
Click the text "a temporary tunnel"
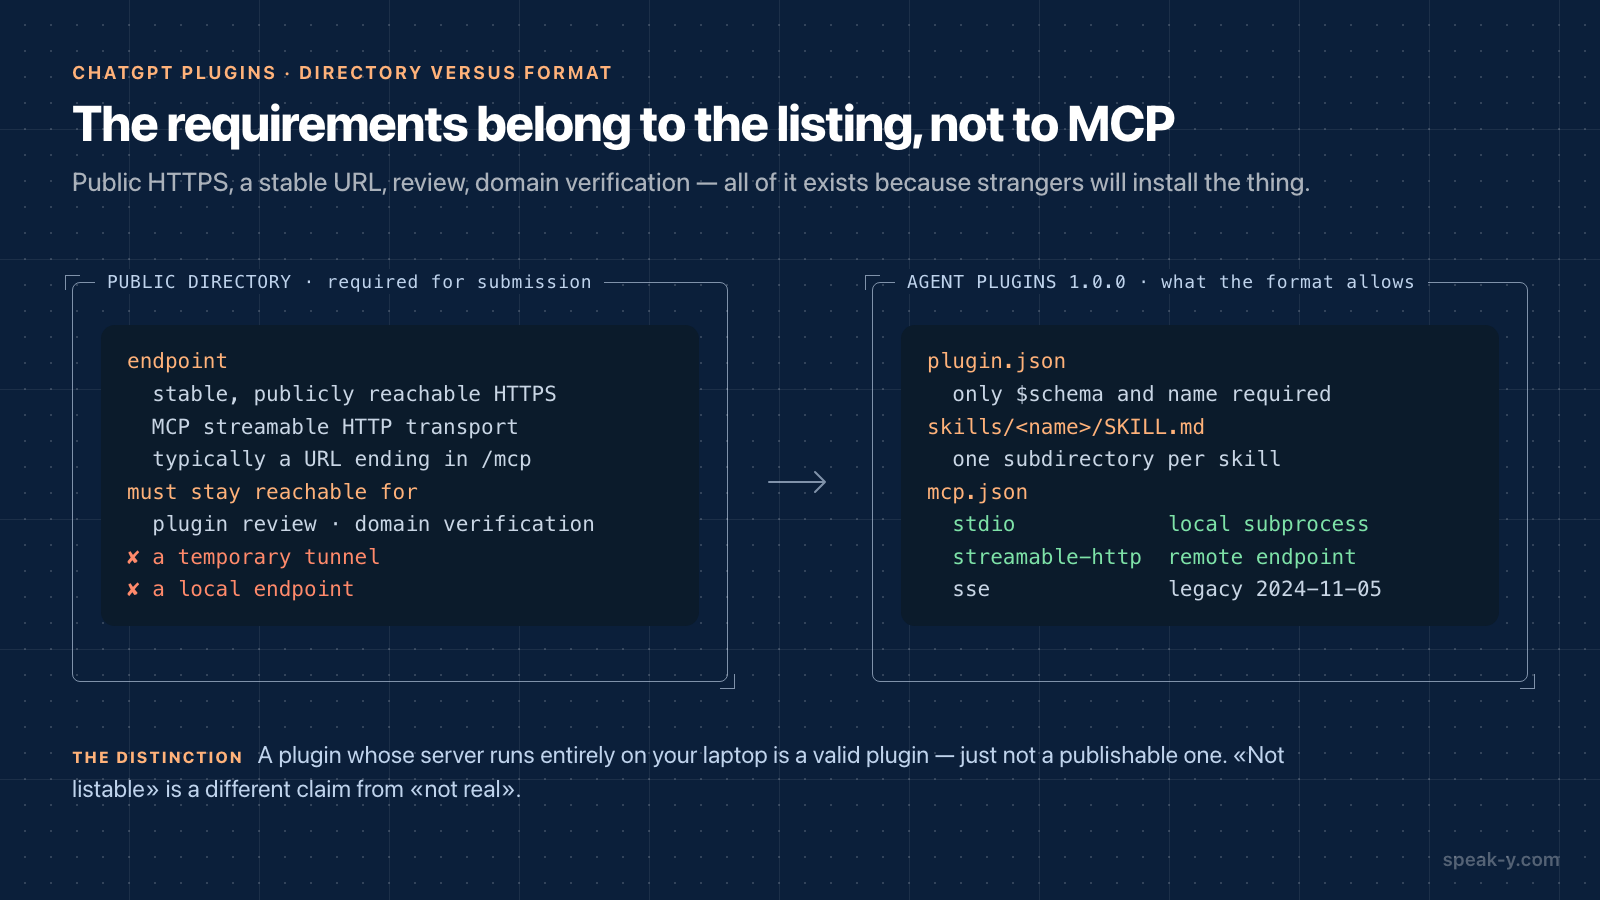(x=266, y=557)
